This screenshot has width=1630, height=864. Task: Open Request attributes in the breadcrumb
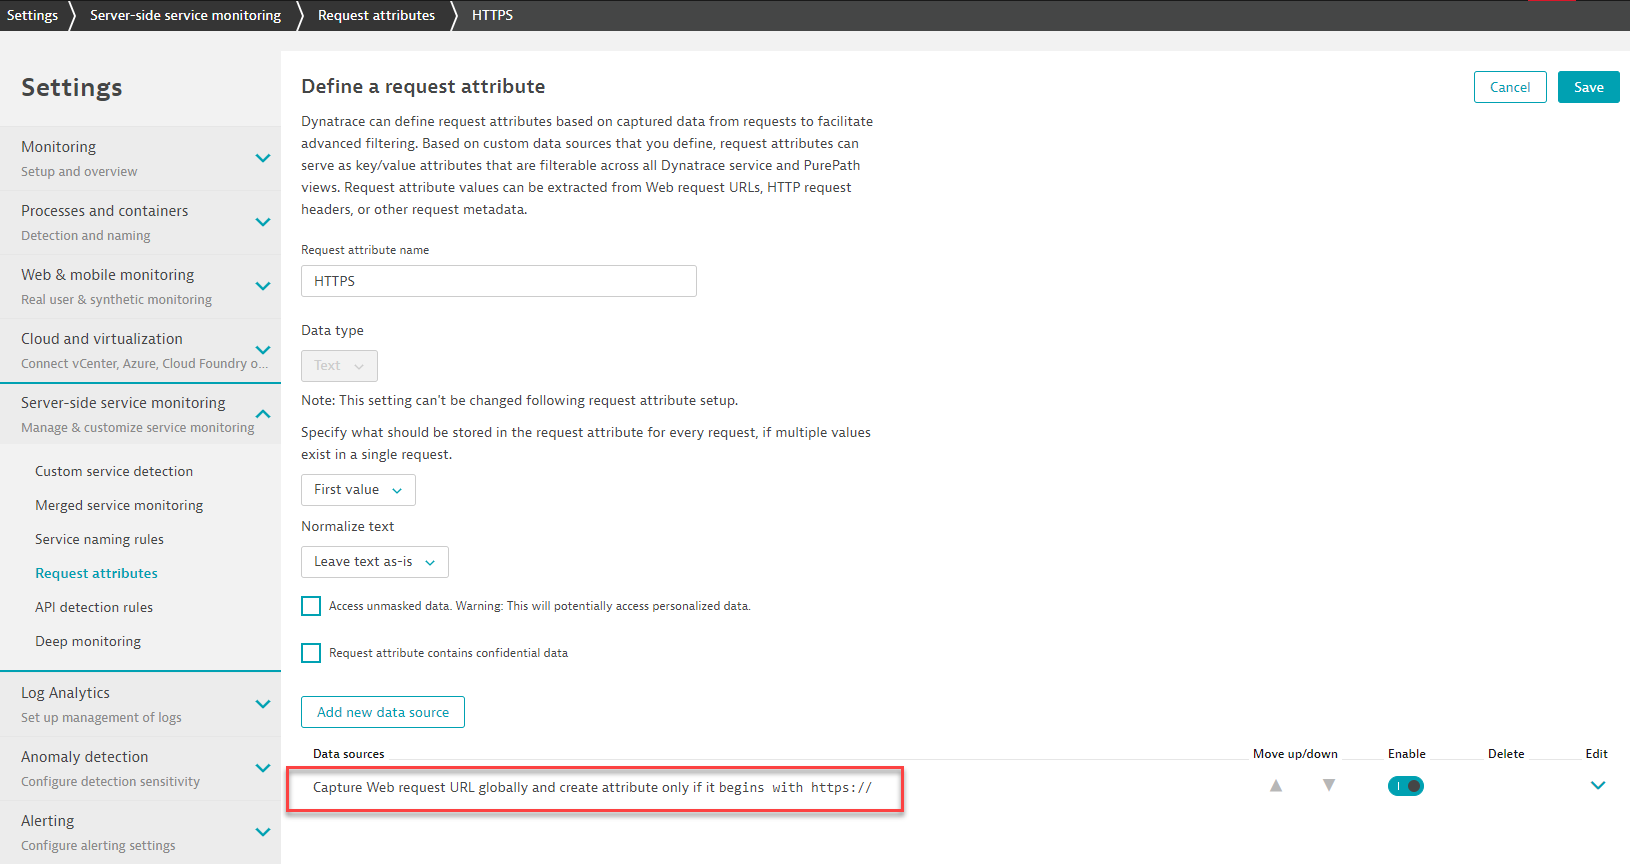[376, 15]
